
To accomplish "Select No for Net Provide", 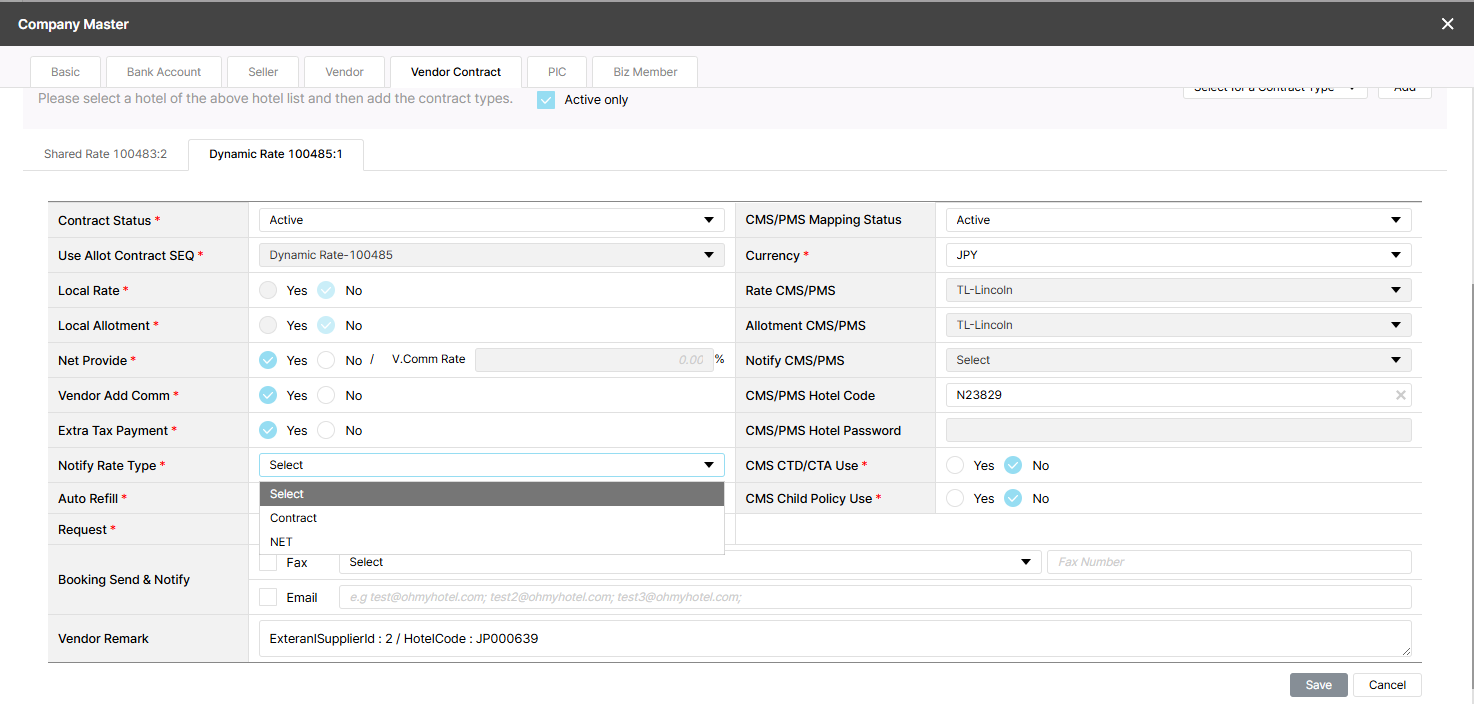I will click(326, 360).
